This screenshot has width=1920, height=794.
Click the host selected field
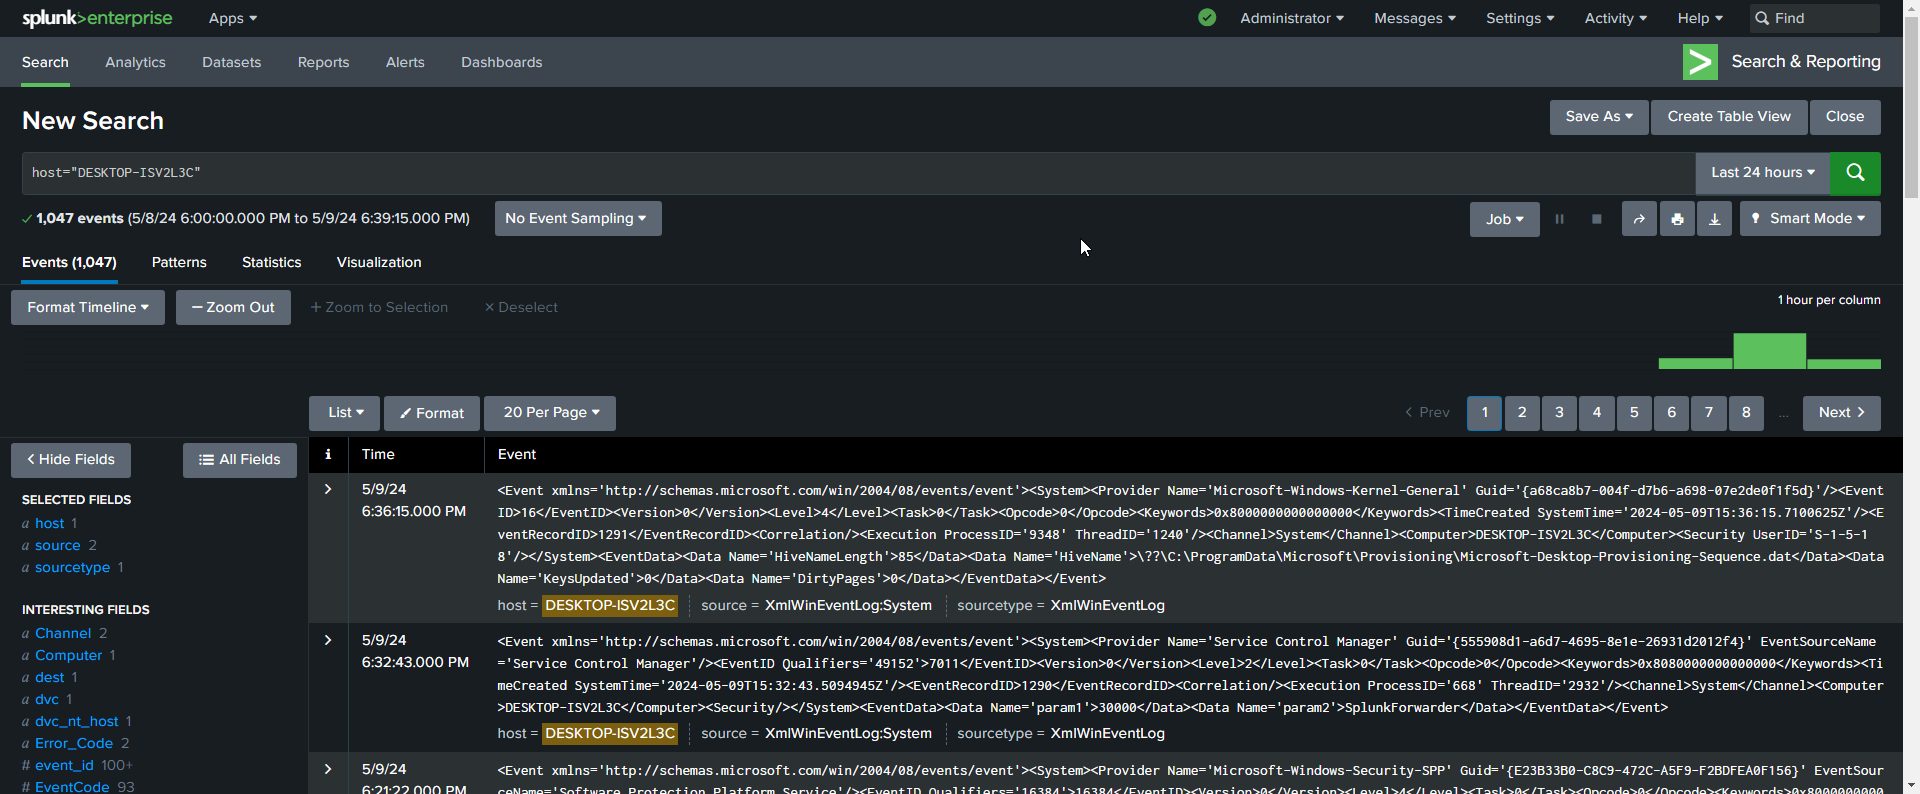(x=49, y=523)
